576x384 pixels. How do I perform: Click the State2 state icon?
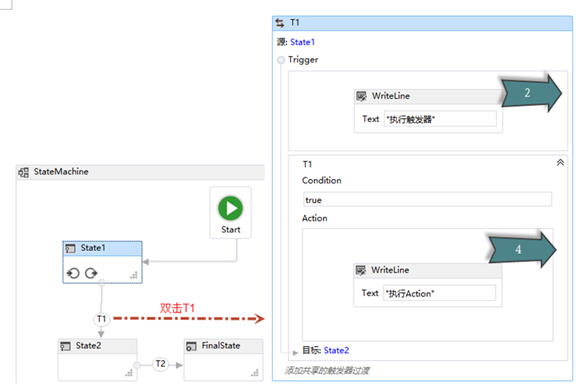pos(65,346)
